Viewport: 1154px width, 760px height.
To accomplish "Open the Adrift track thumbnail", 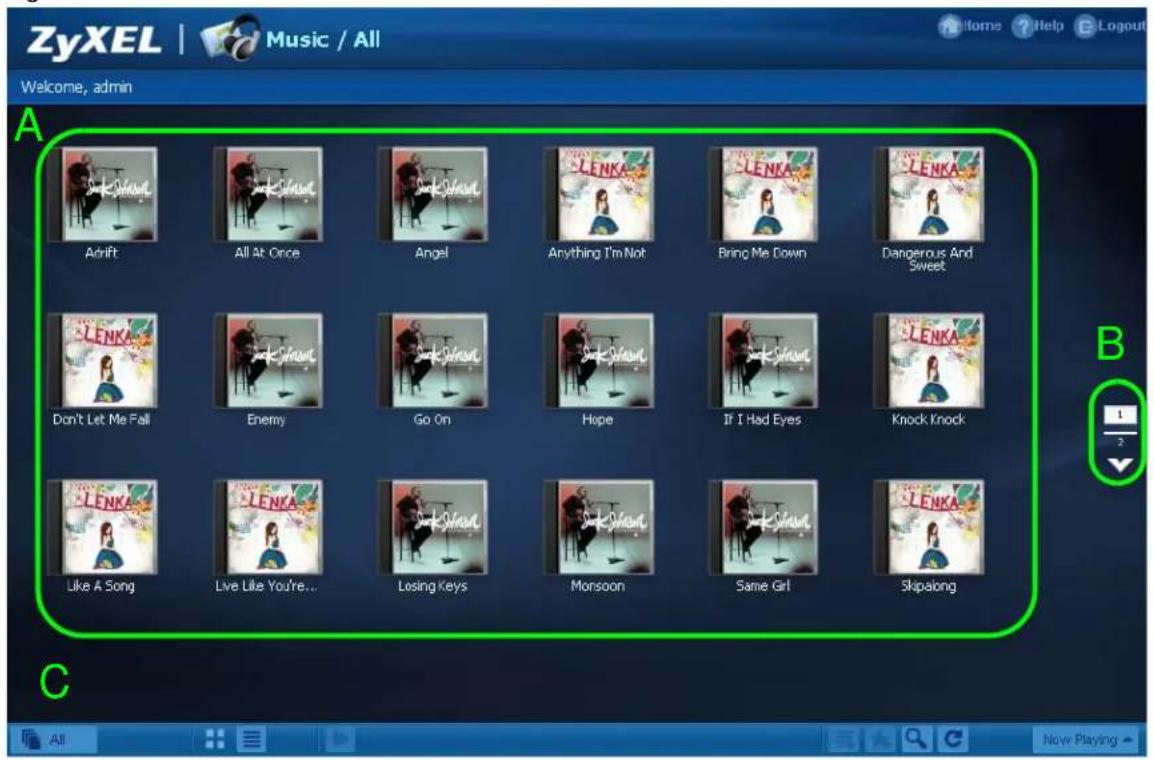I will click(102, 195).
